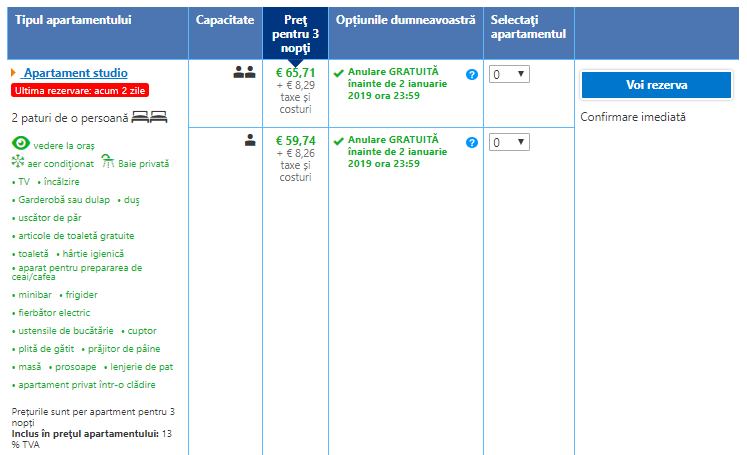Click green checkmark next to second free cancellation
The width and height of the screenshot is (747, 455).
(x=339, y=141)
